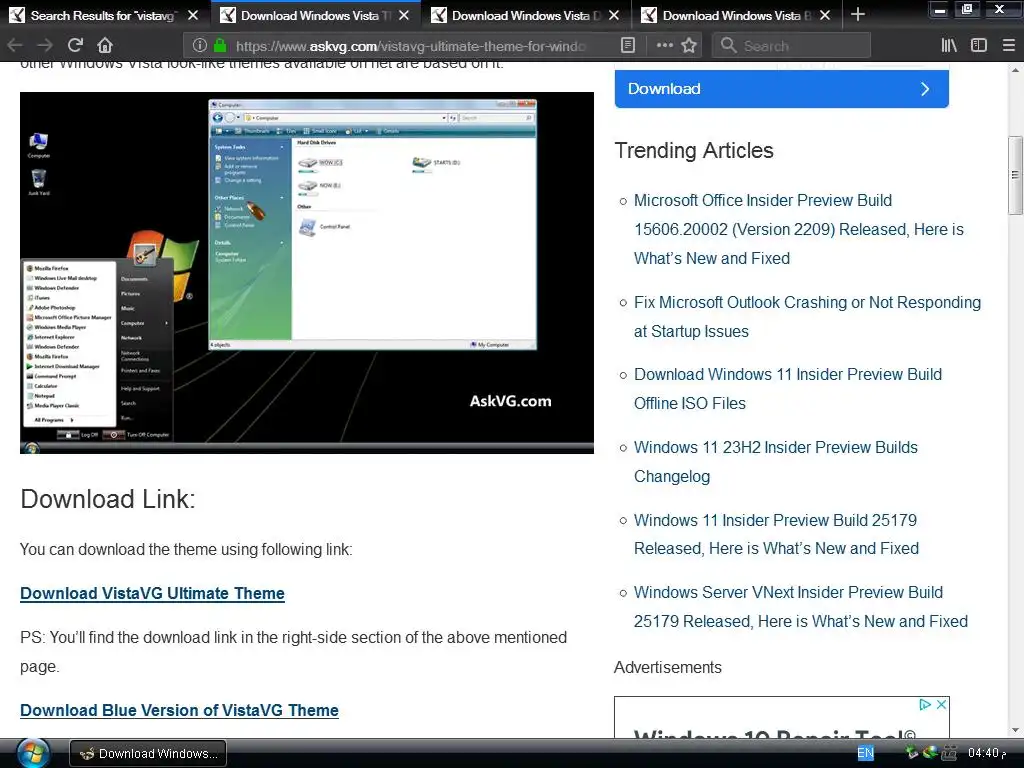This screenshot has height=768, width=1024.
Task: Go to the Home page icon
Action: click(105, 45)
